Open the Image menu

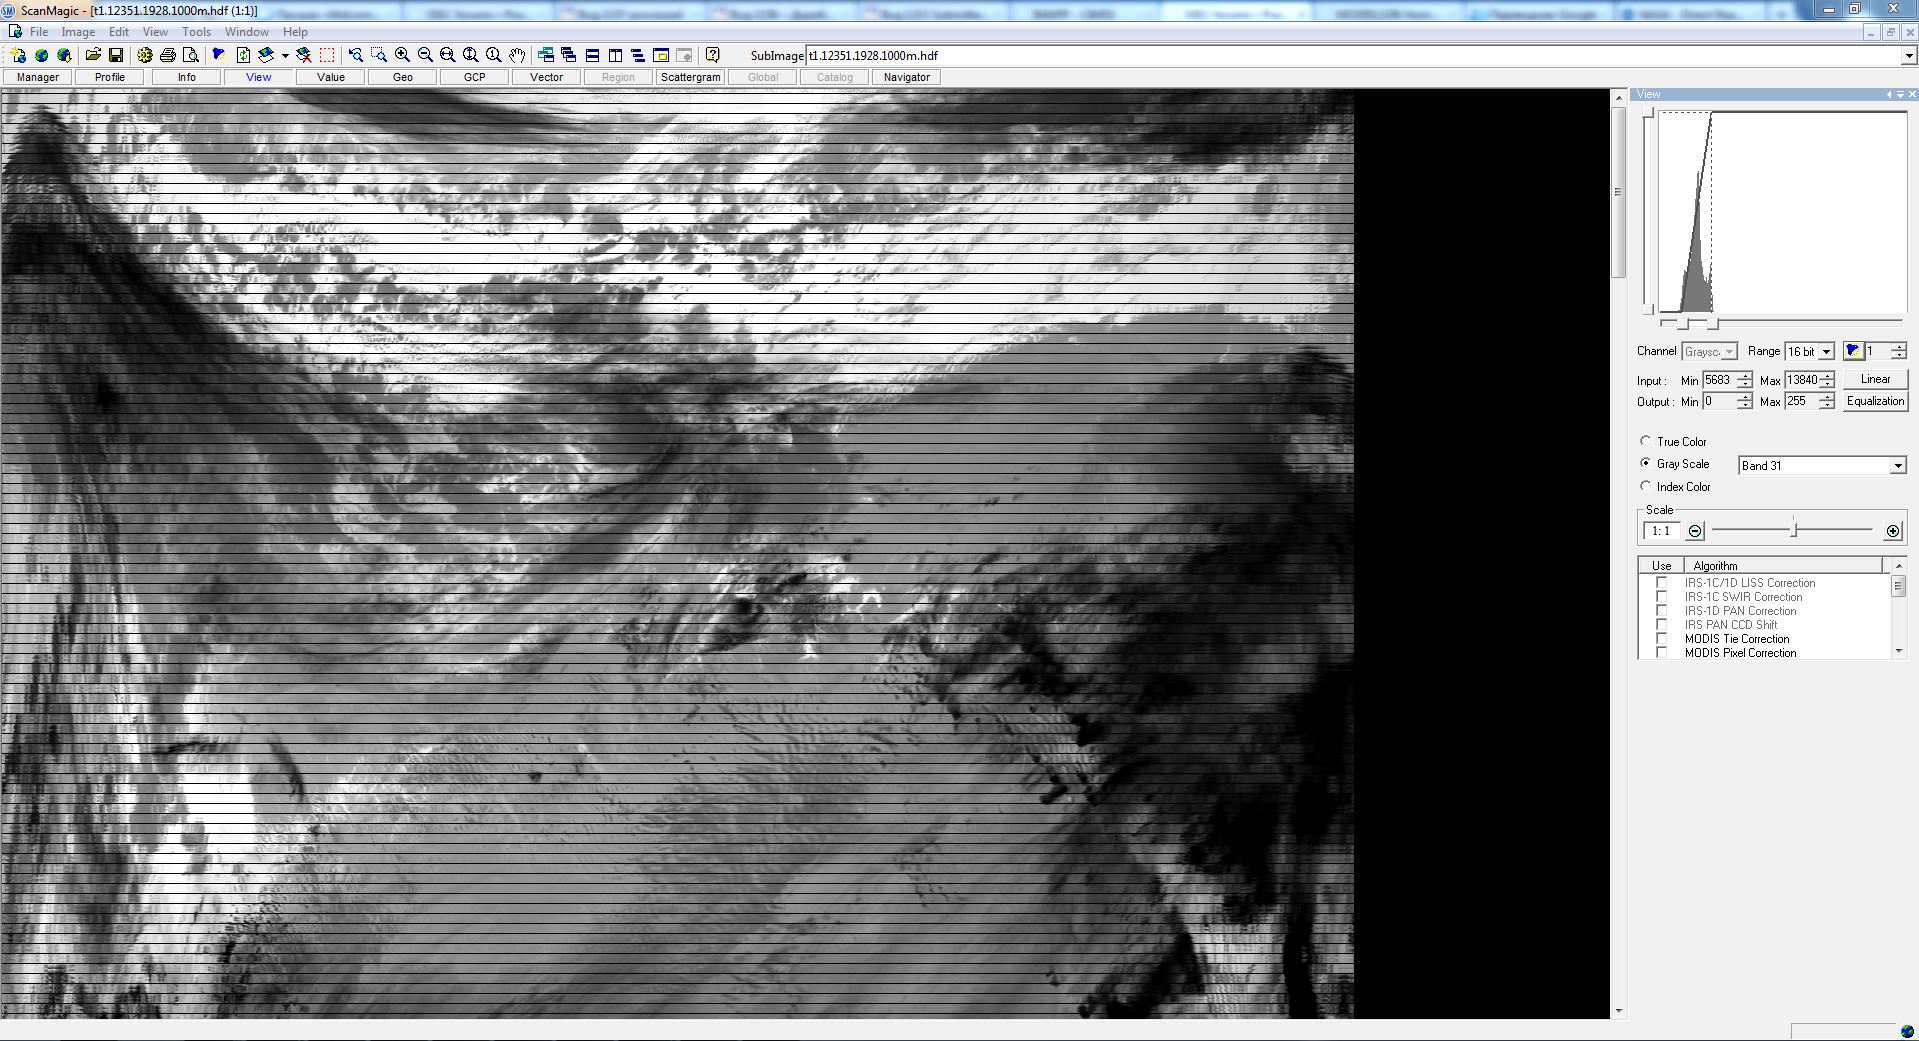coord(78,32)
